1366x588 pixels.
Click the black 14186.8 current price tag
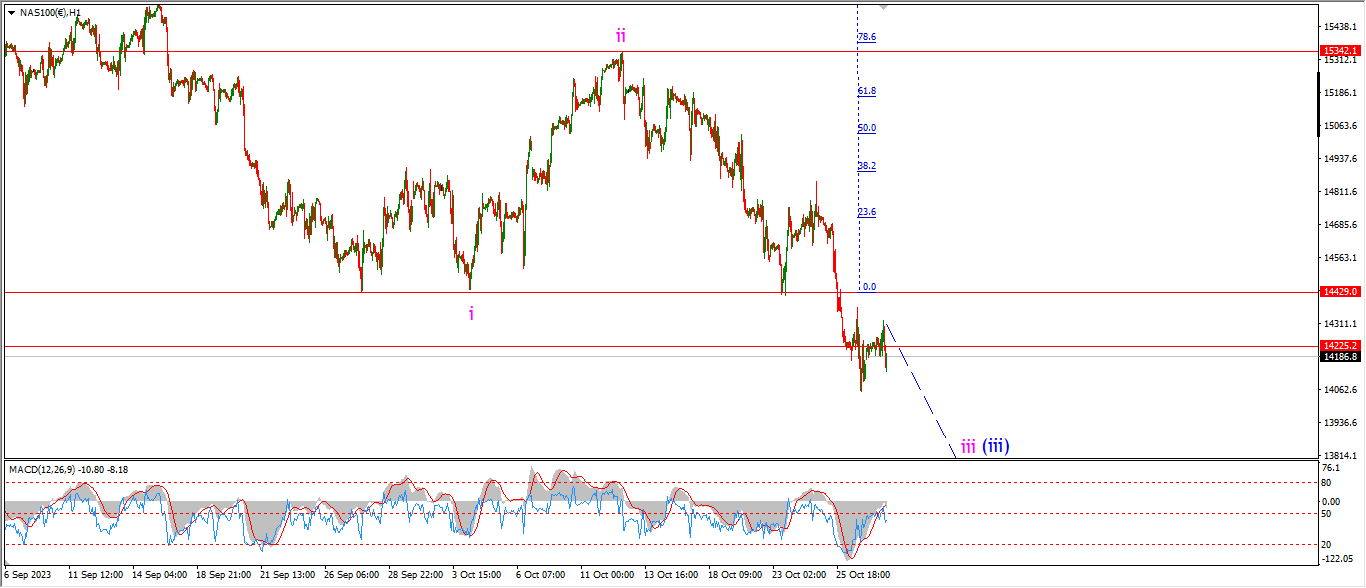click(1339, 356)
